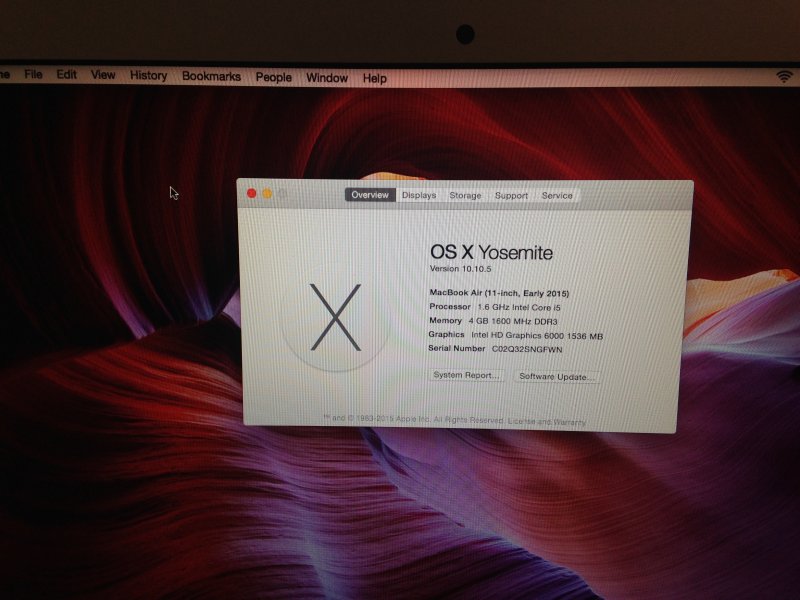Minimize the window with the yellow button
Viewport: 800px width, 600px height.
[267, 194]
